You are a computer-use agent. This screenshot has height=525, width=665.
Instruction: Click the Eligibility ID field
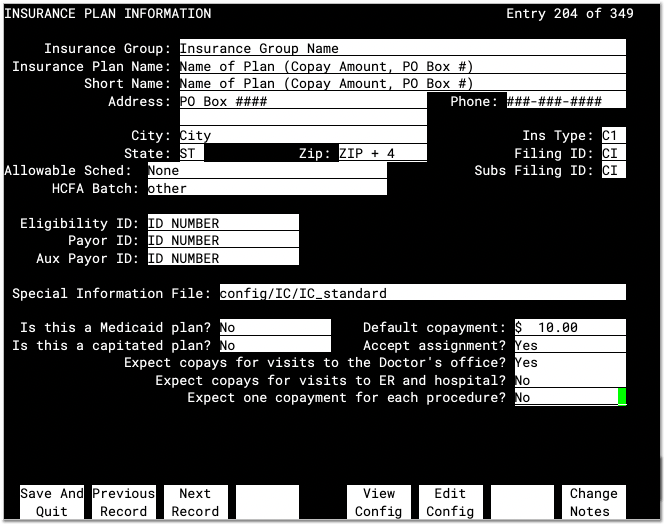[x=223, y=223]
